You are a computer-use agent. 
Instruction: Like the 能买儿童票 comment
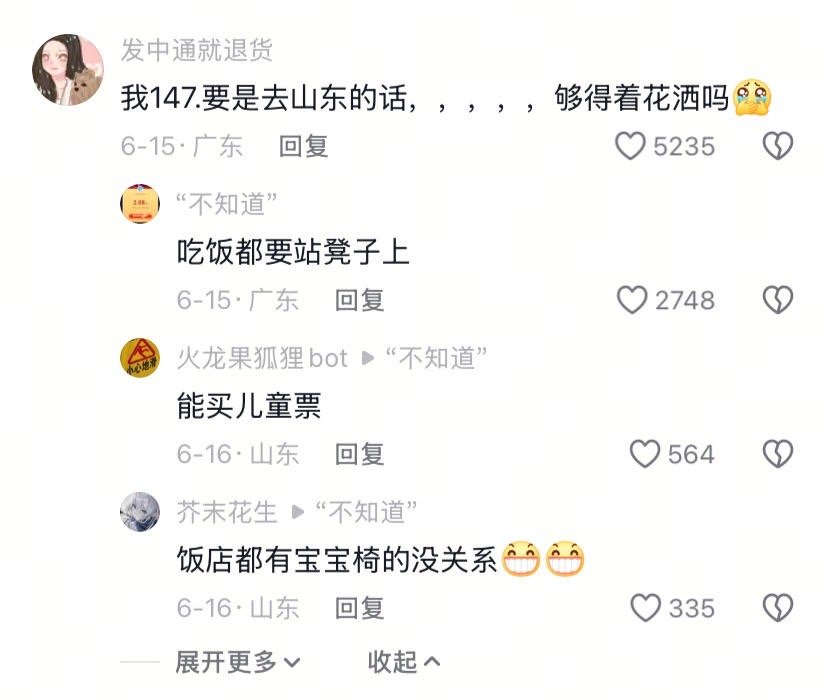pyautogui.click(x=645, y=454)
